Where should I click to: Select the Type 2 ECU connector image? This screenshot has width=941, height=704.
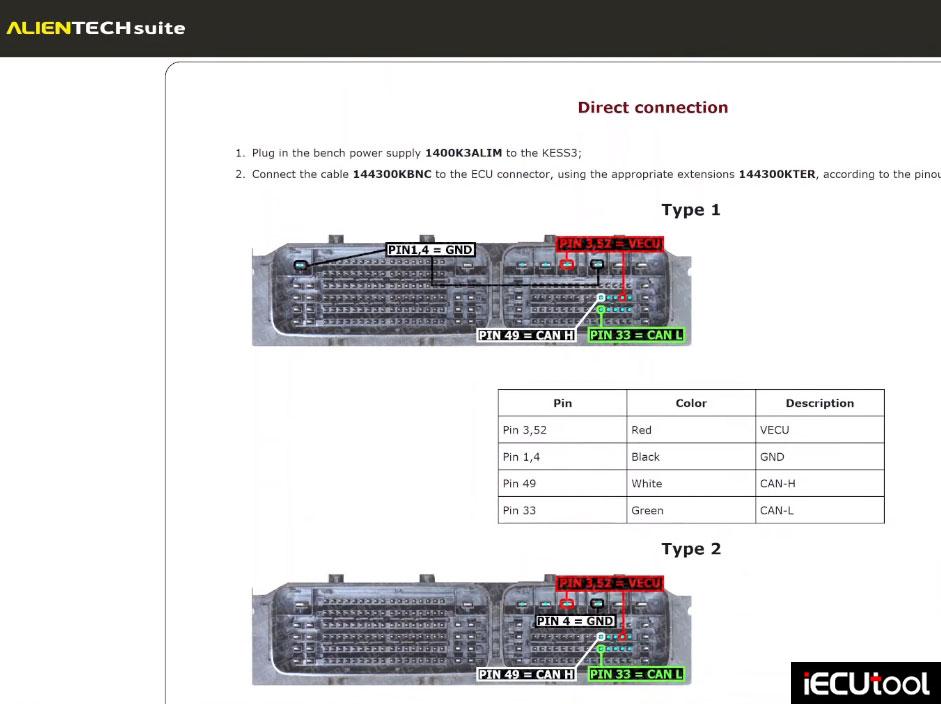pos(472,630)
